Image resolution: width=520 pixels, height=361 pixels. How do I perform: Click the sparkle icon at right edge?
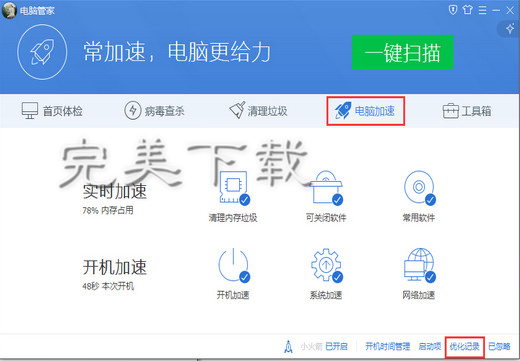click(x=510, y=29)
